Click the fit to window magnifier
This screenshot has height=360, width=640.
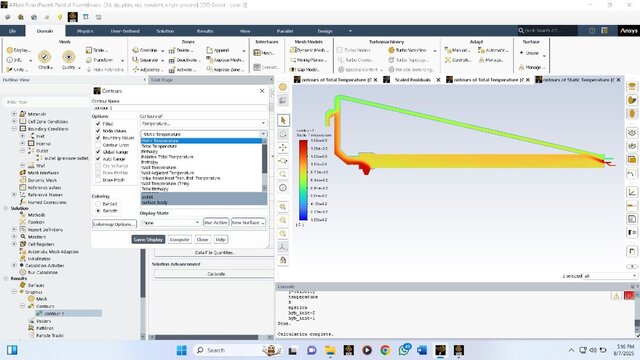tap(283, 174)
